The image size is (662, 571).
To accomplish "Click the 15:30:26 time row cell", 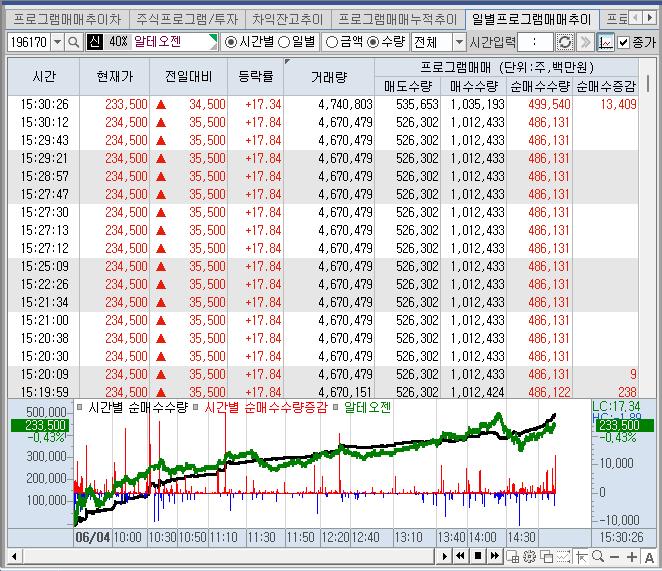I will pyautogui.click(x=45, y=104).
